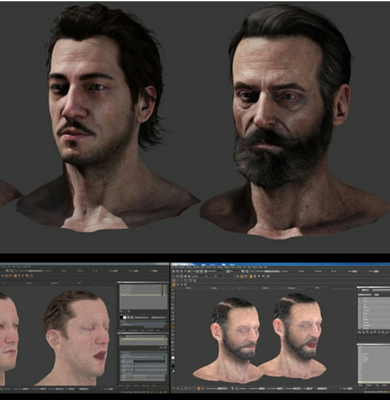Click the brush slider in left window's top toolbar
This screenshot has width=390, height=400.
(x=36, y=271)
